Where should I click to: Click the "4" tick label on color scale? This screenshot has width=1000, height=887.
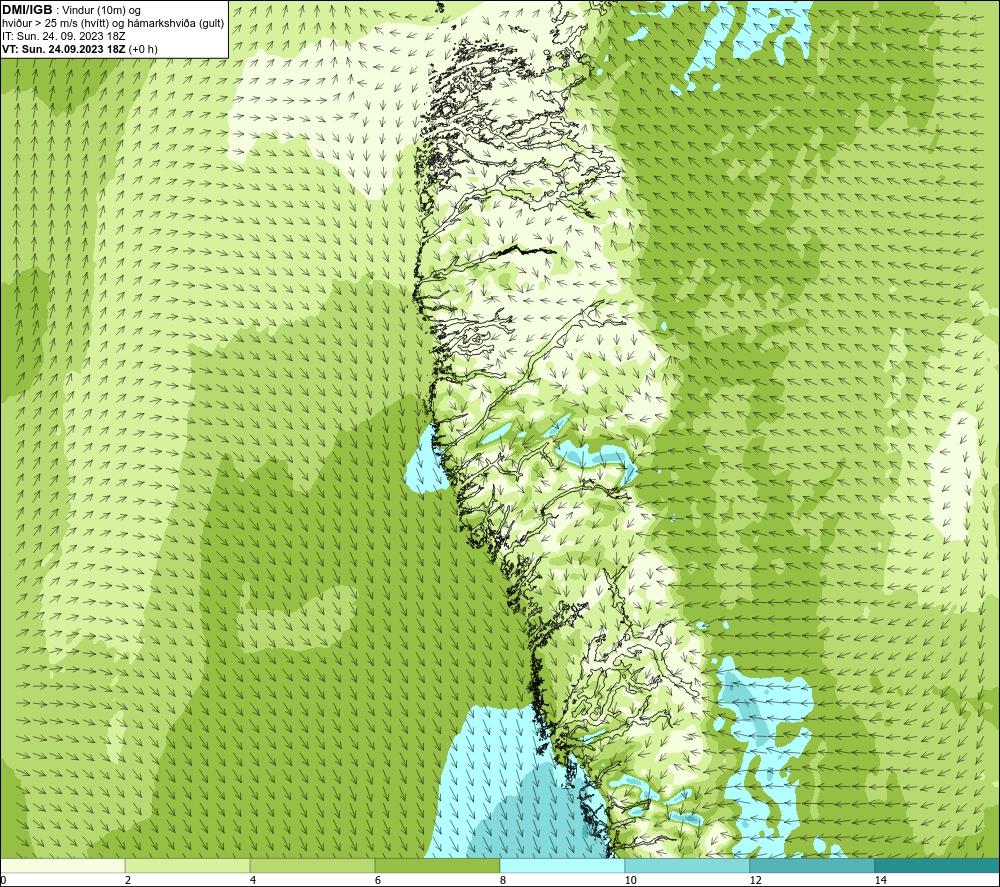253,880
